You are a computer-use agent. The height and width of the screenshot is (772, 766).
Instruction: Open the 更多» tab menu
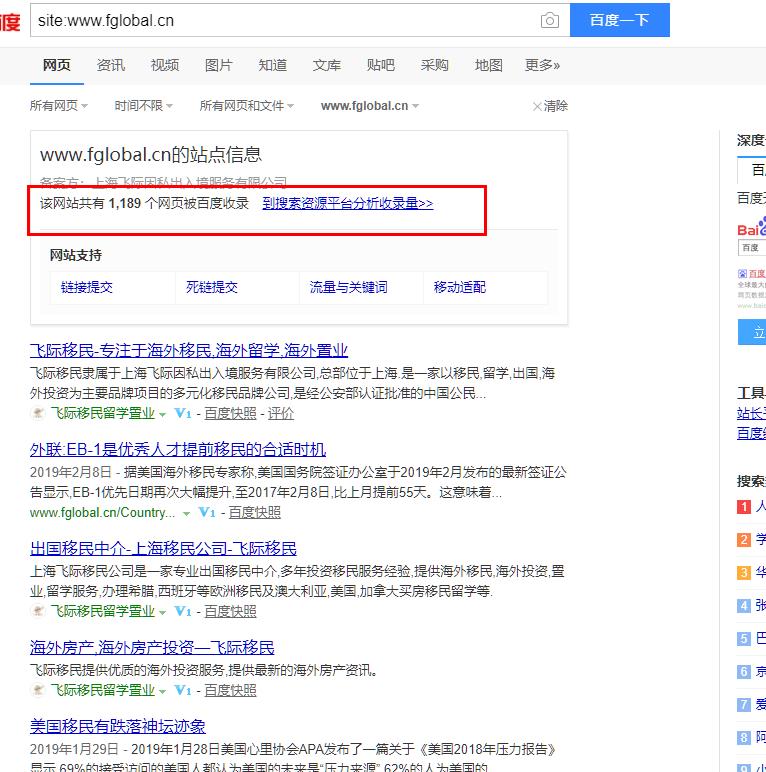pyautogui.click(x=543, y=65)
